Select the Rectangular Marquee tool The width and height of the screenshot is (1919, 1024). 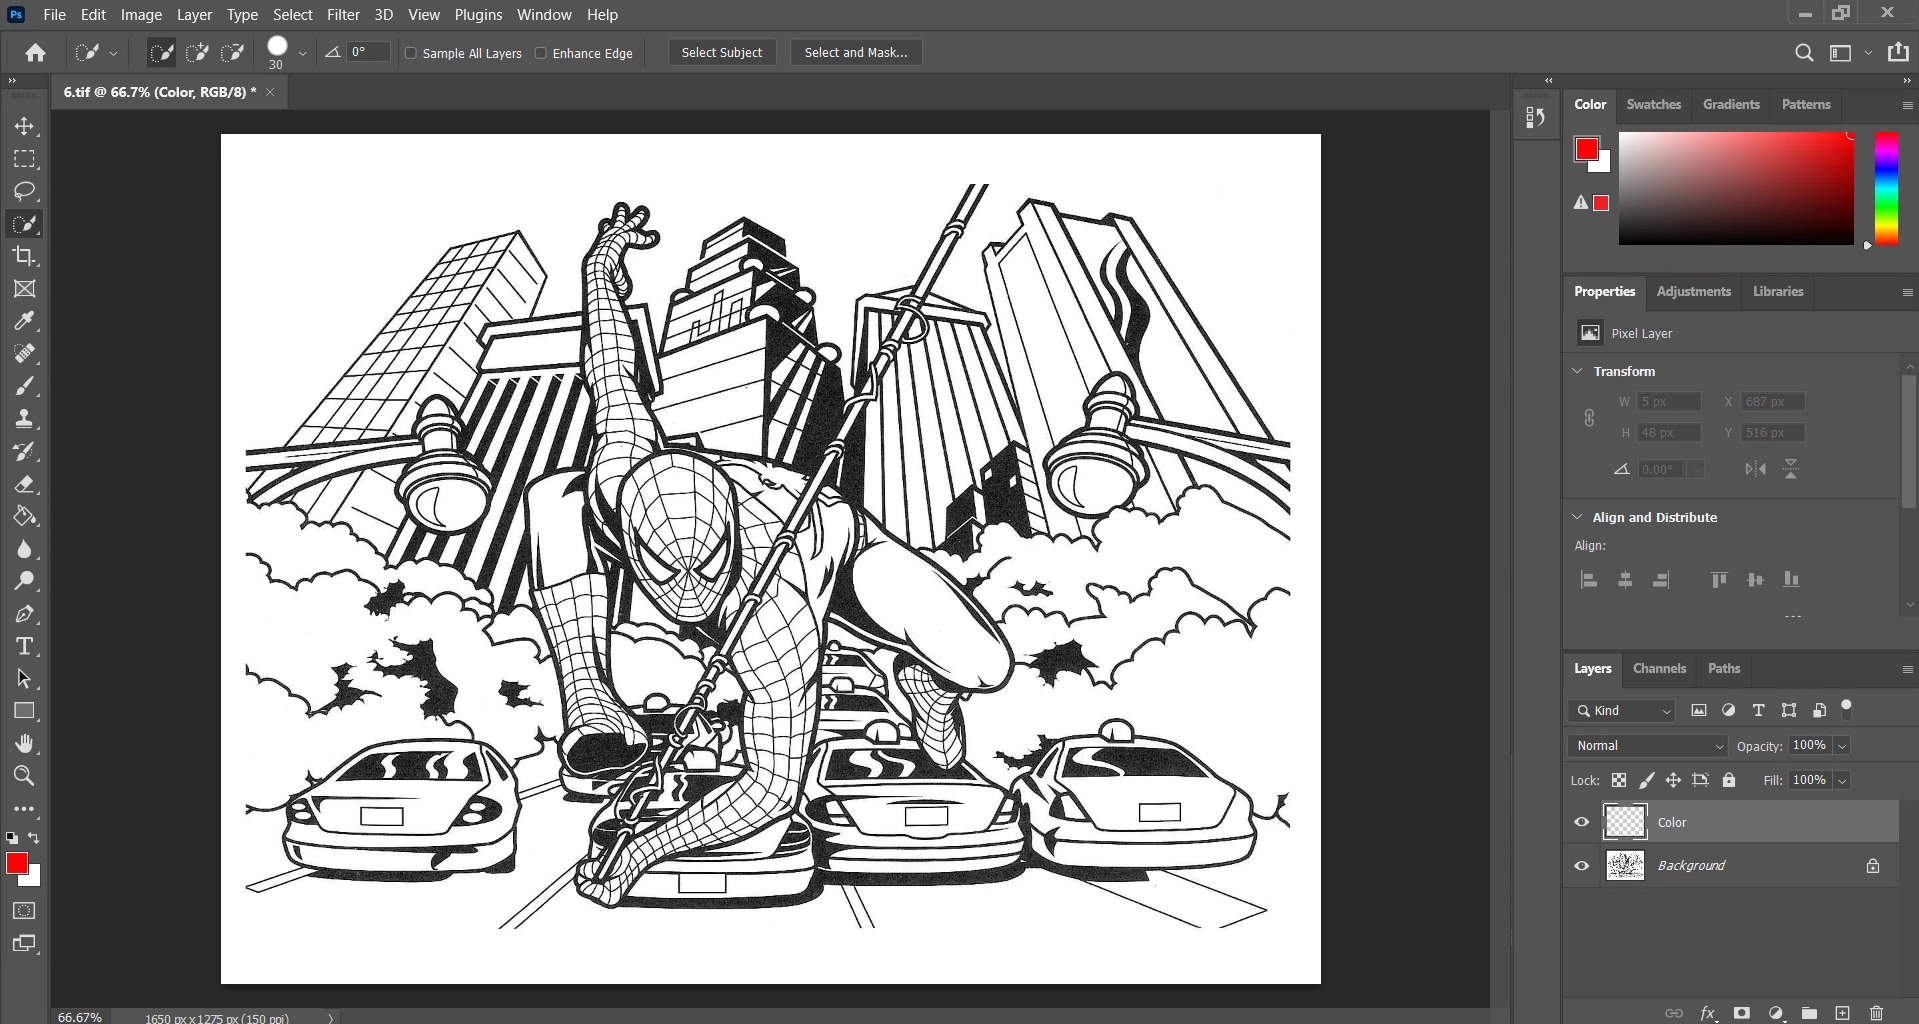point(24,159)
